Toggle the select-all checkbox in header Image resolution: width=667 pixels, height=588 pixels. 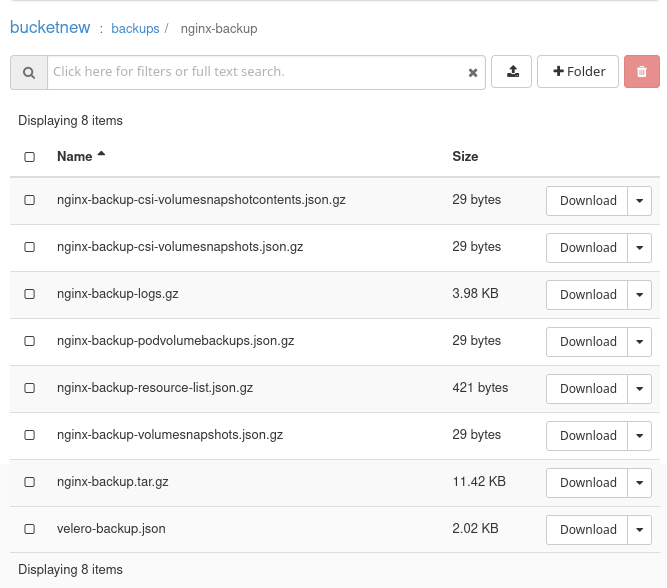pyautogui.click(x=30, y=157)
